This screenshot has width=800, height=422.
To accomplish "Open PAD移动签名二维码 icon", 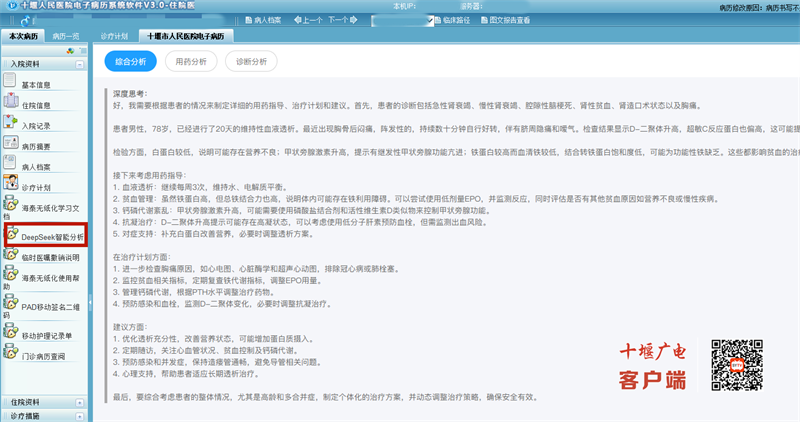I will [x=11, y=302].
